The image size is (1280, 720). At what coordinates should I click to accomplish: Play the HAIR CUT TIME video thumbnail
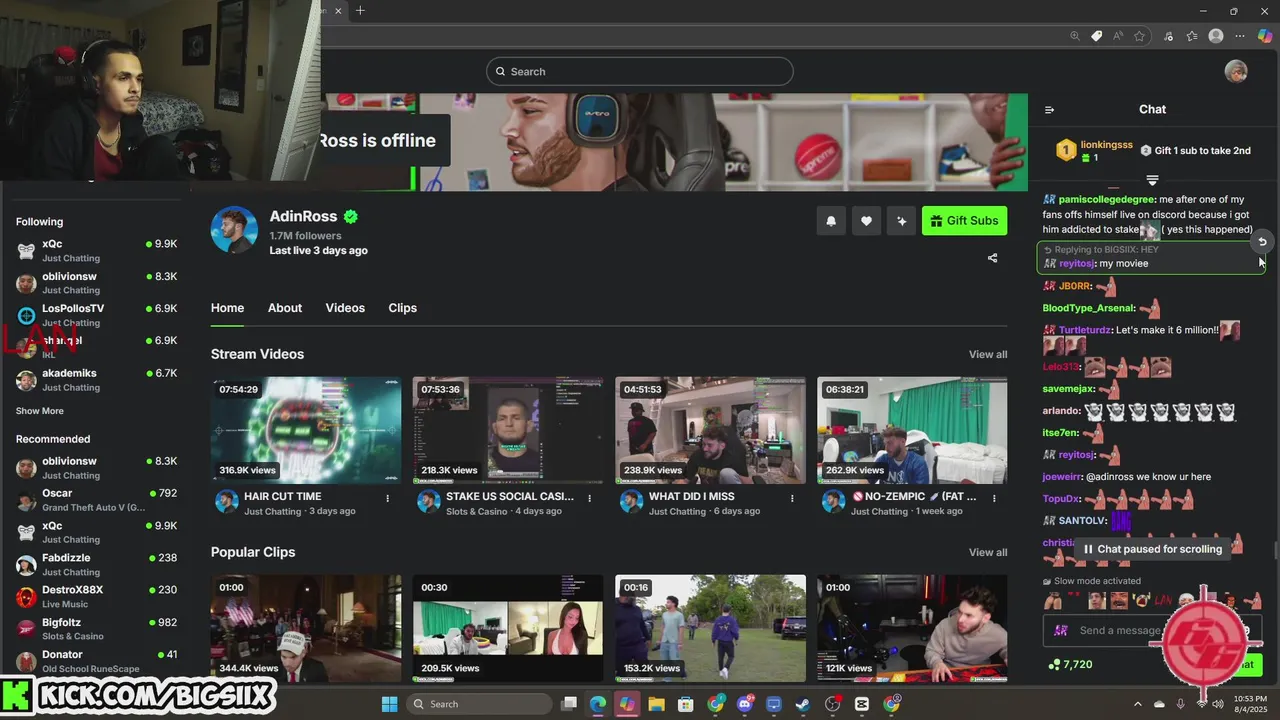[x=306, y=431]
